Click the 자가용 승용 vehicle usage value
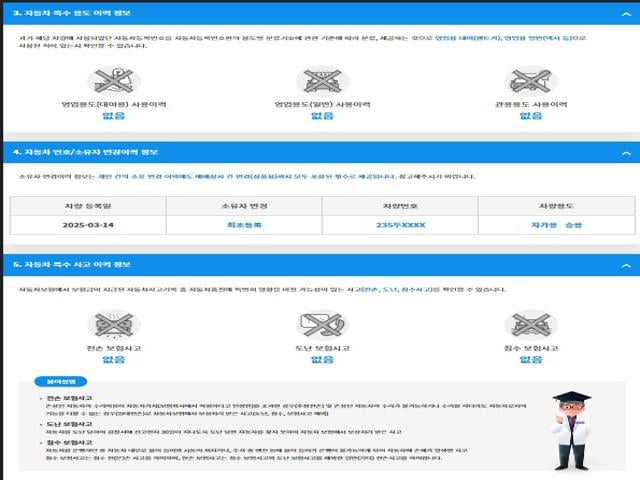The height and width of the screenshot is (480, 640). tap(556, 225)
